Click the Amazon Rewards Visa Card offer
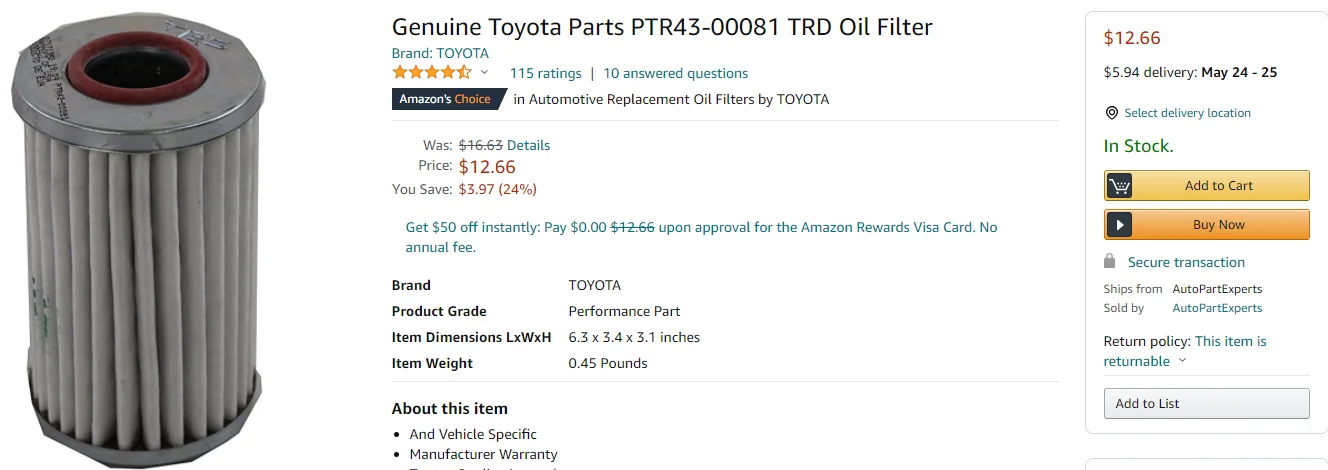Image resolution: width=1328 pixels, height=470 pixels. point(701,237)
